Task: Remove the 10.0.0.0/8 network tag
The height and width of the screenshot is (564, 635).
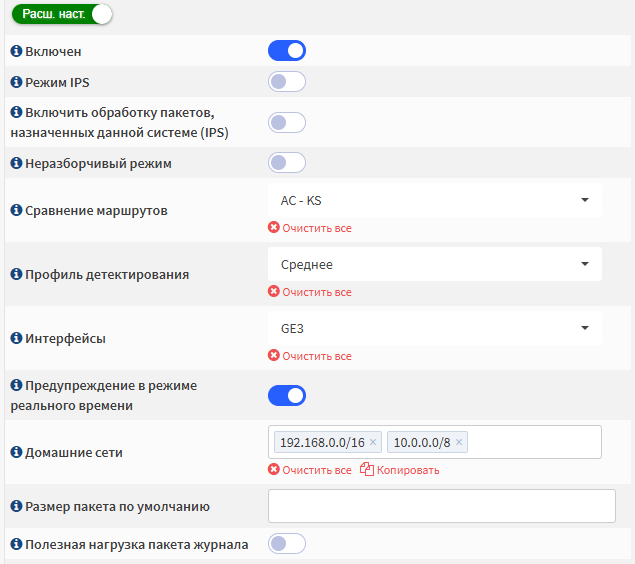Action: 459,442
